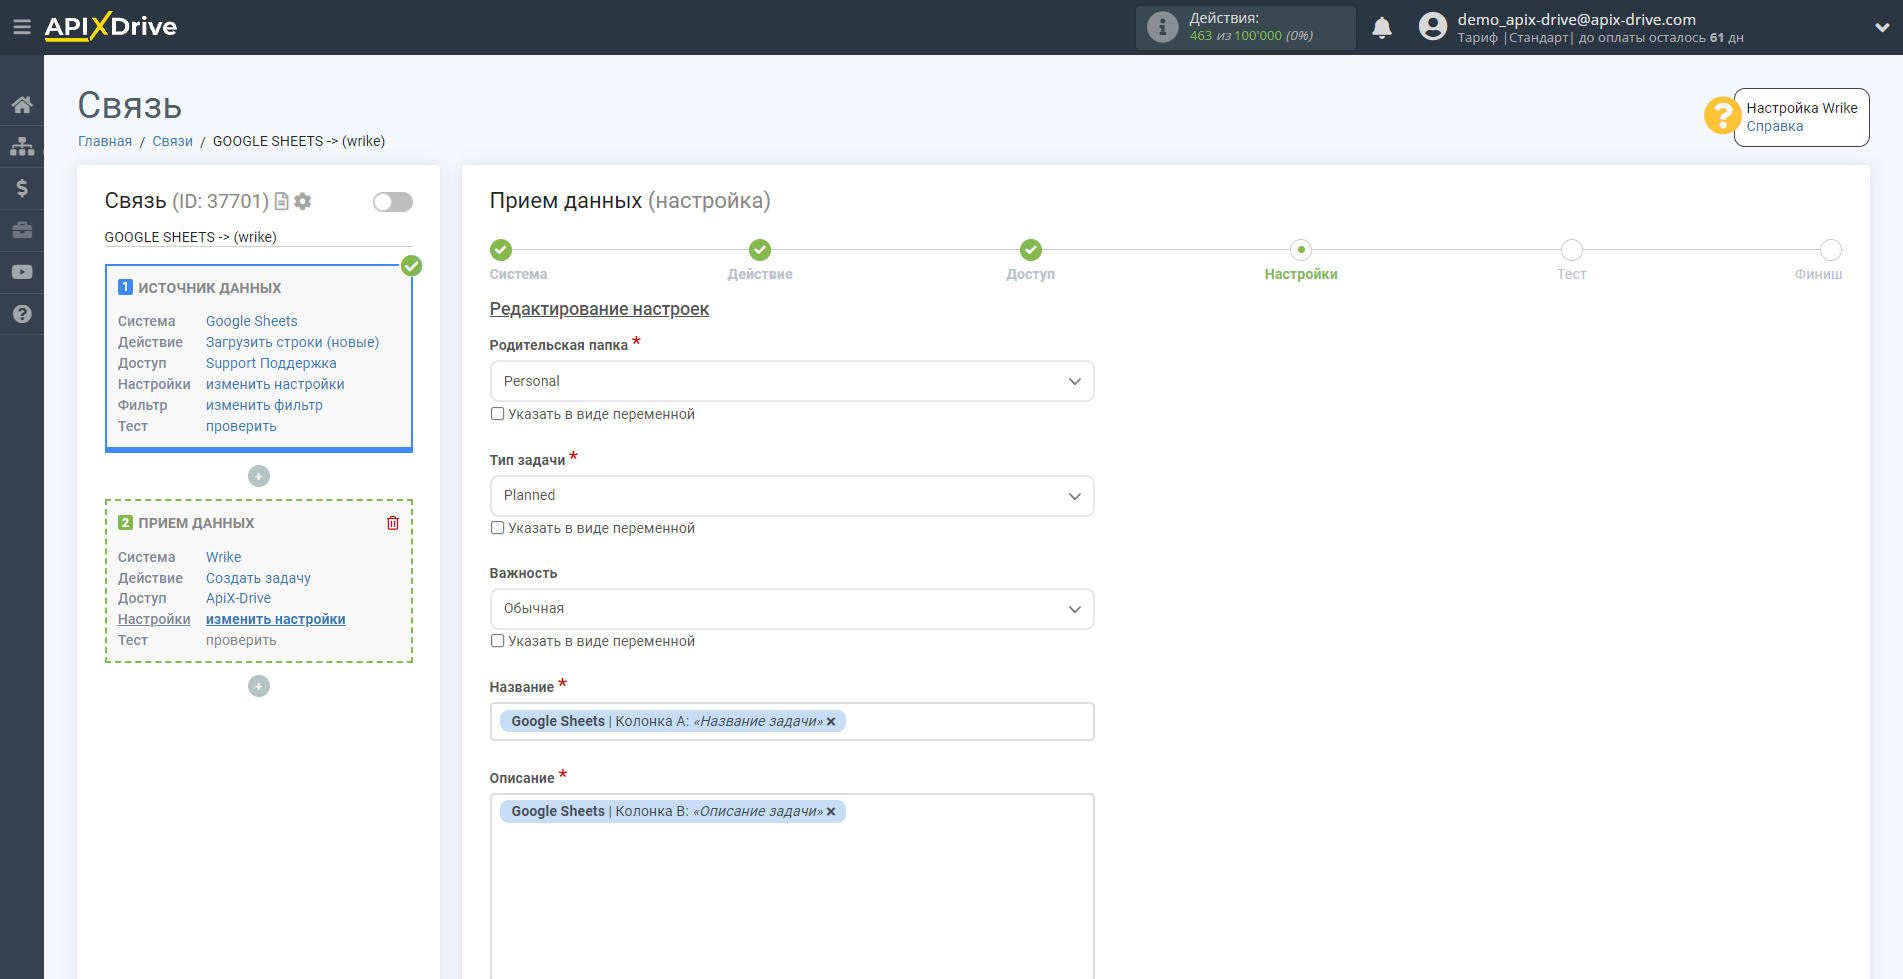Click source проверить test link
1903x979 pixels.
tap(241, 426)
